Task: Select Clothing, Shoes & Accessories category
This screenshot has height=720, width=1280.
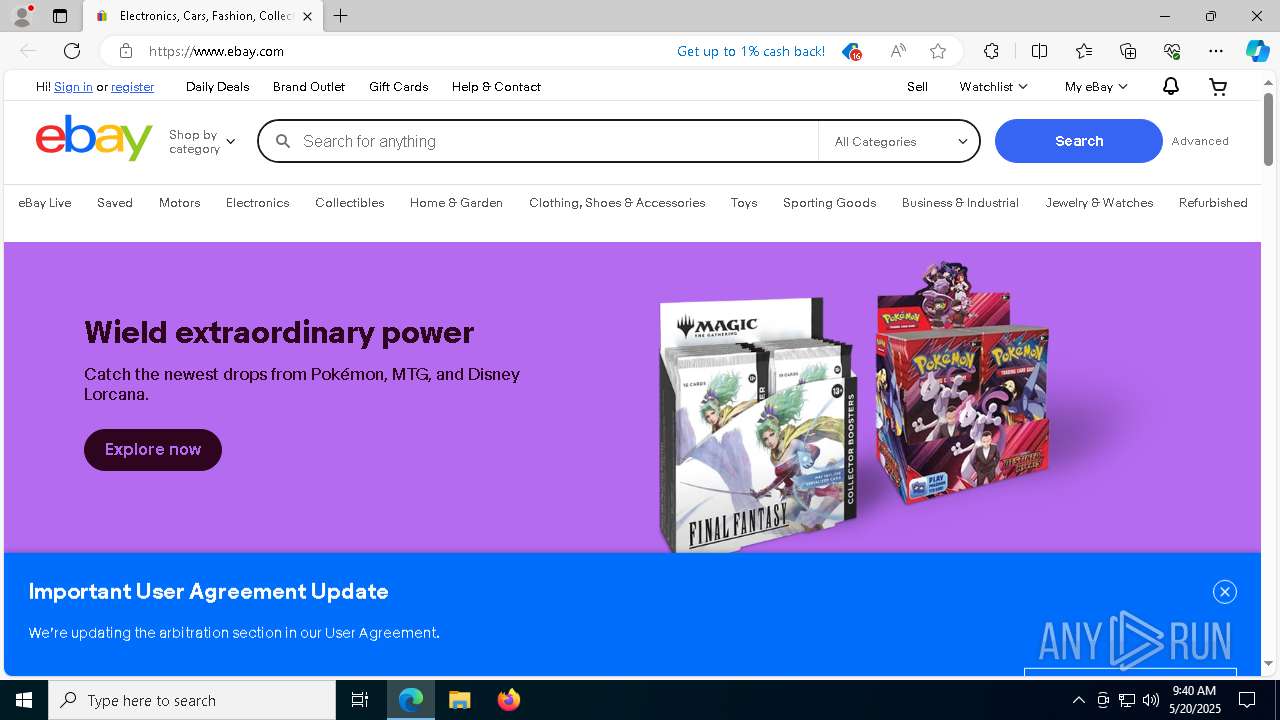Action: [x=617, y=203]
